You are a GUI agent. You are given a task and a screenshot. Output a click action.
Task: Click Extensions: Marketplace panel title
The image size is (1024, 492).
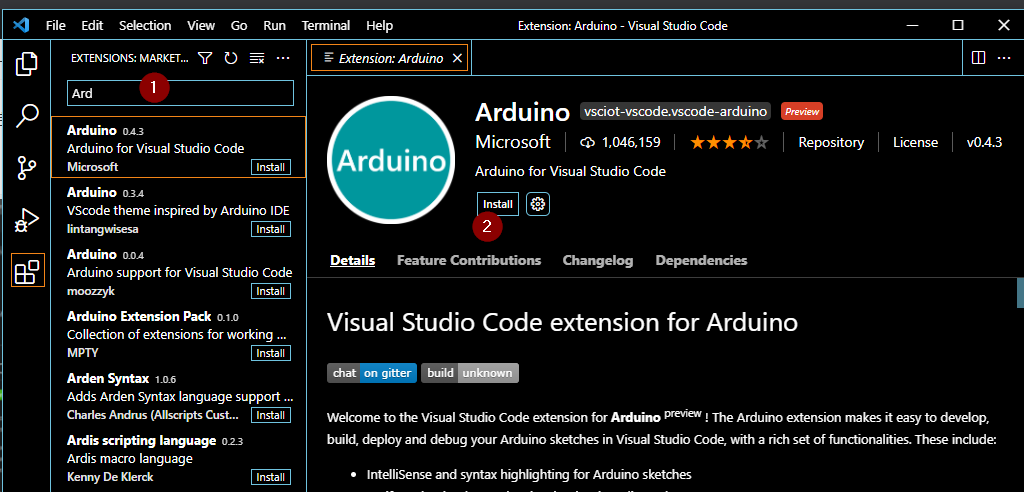pyautogui.click(x=129, y=59)
